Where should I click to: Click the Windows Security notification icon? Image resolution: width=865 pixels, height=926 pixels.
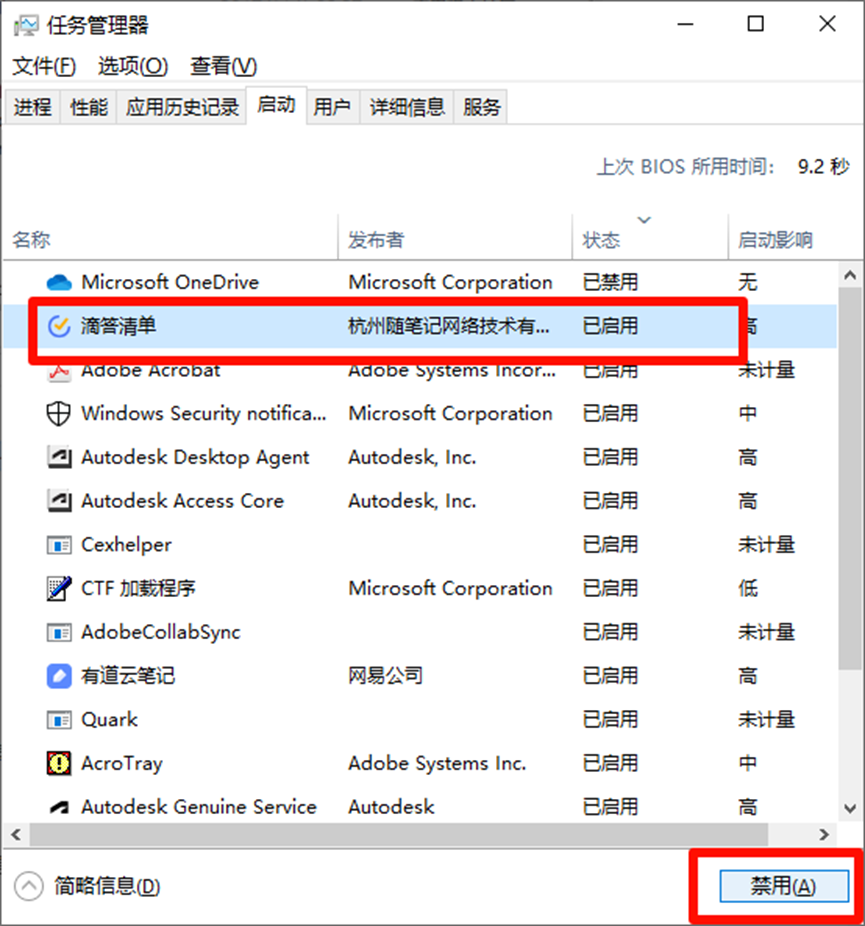59,413
